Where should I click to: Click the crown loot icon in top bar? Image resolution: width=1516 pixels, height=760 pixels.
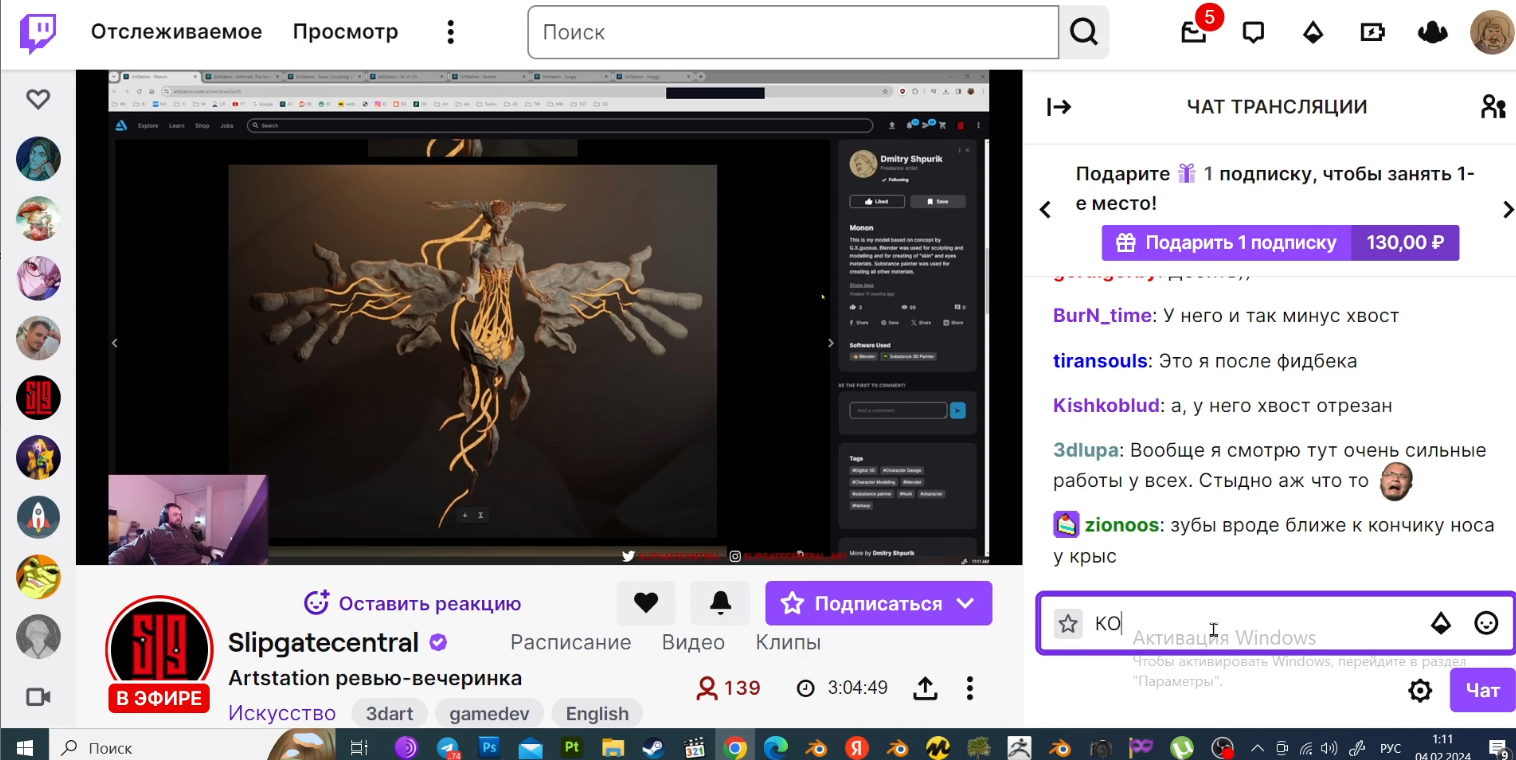[x=1433, y=32]
